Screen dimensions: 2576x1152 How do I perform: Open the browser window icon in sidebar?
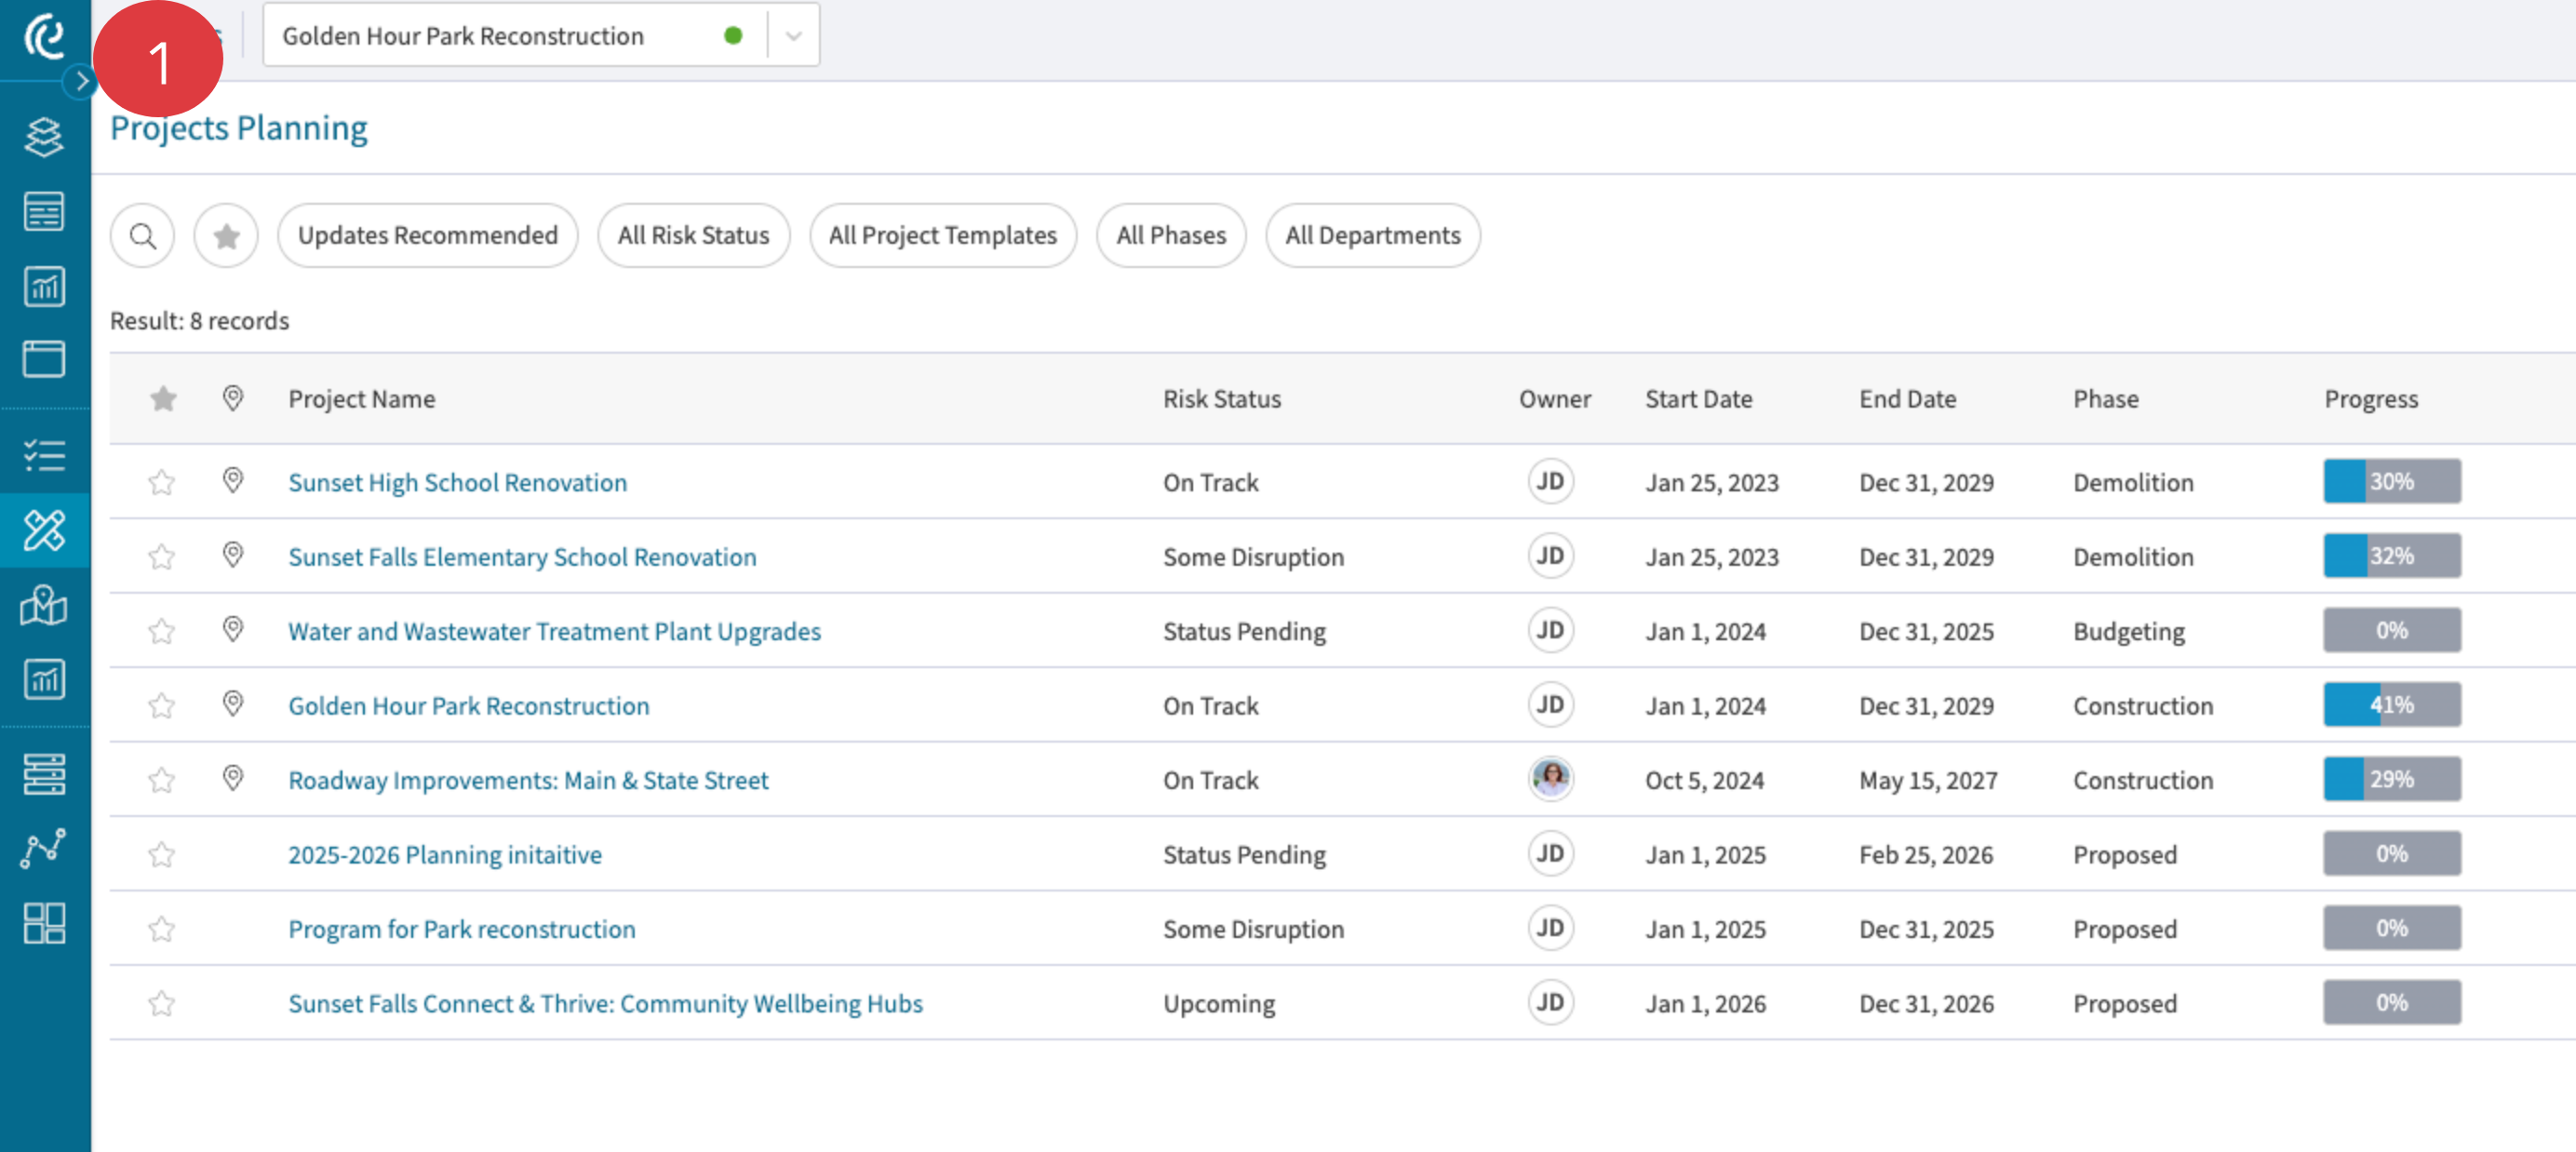44,359
